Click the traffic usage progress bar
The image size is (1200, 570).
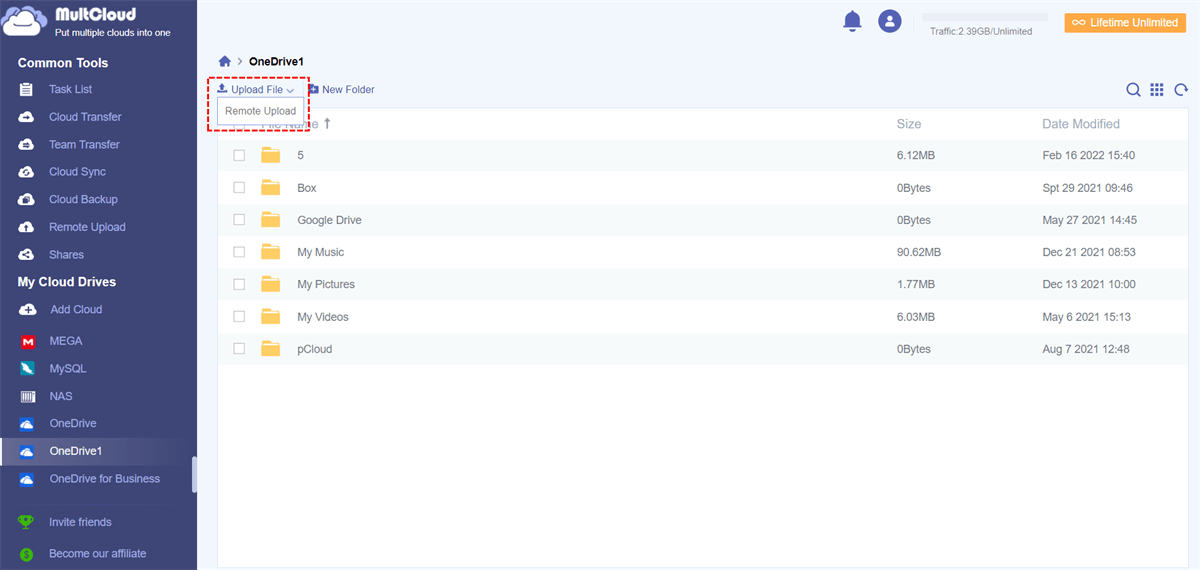coord(985,17)
